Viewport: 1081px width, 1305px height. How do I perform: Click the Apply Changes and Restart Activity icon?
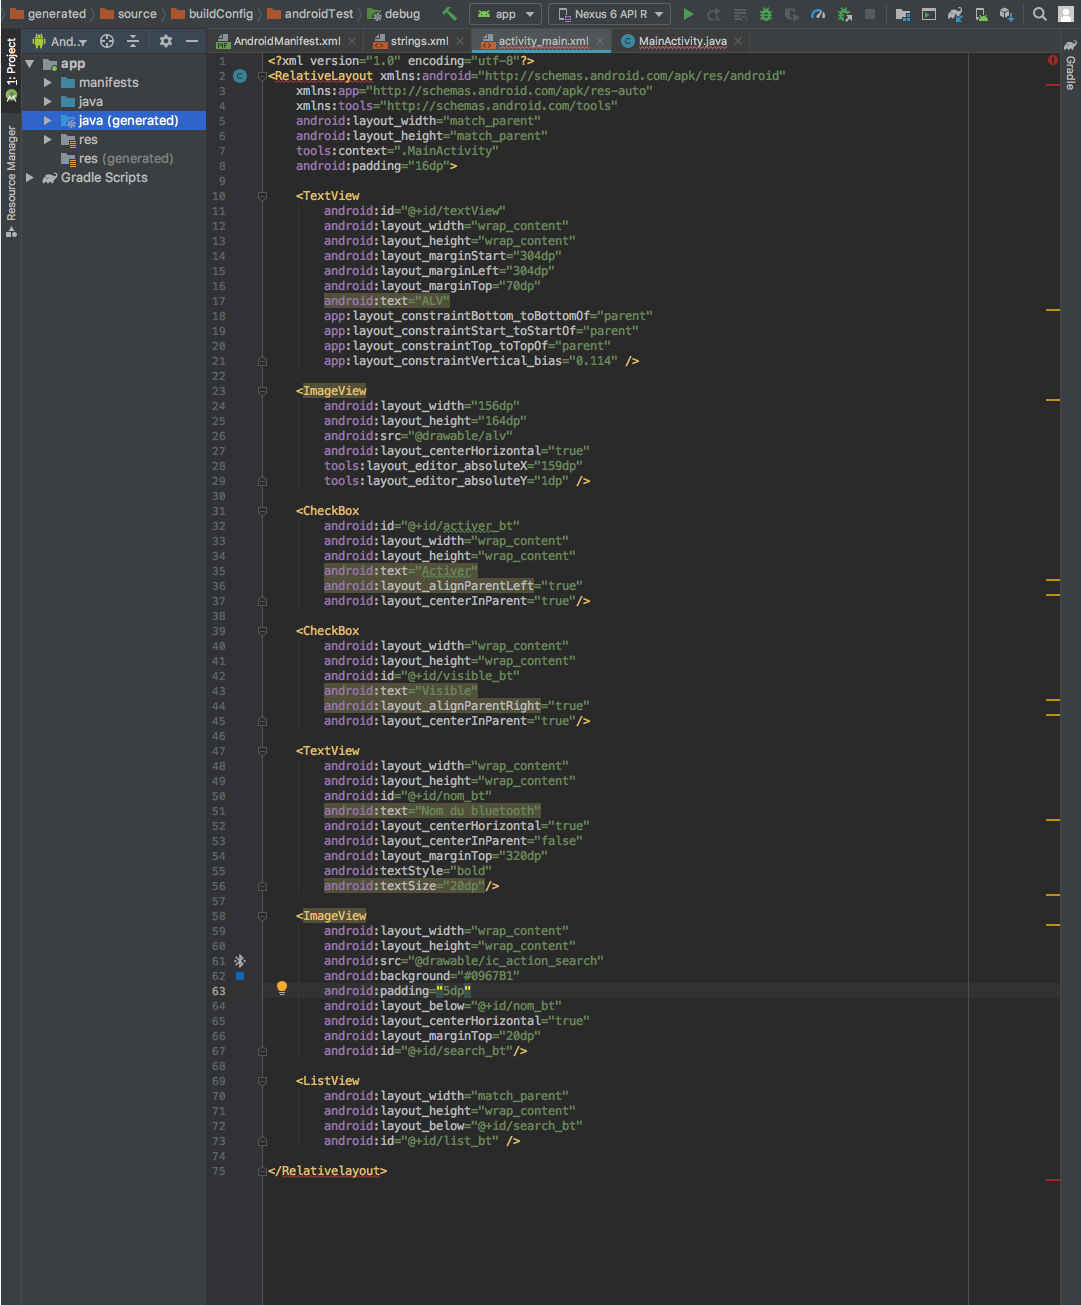pos(714,14)
